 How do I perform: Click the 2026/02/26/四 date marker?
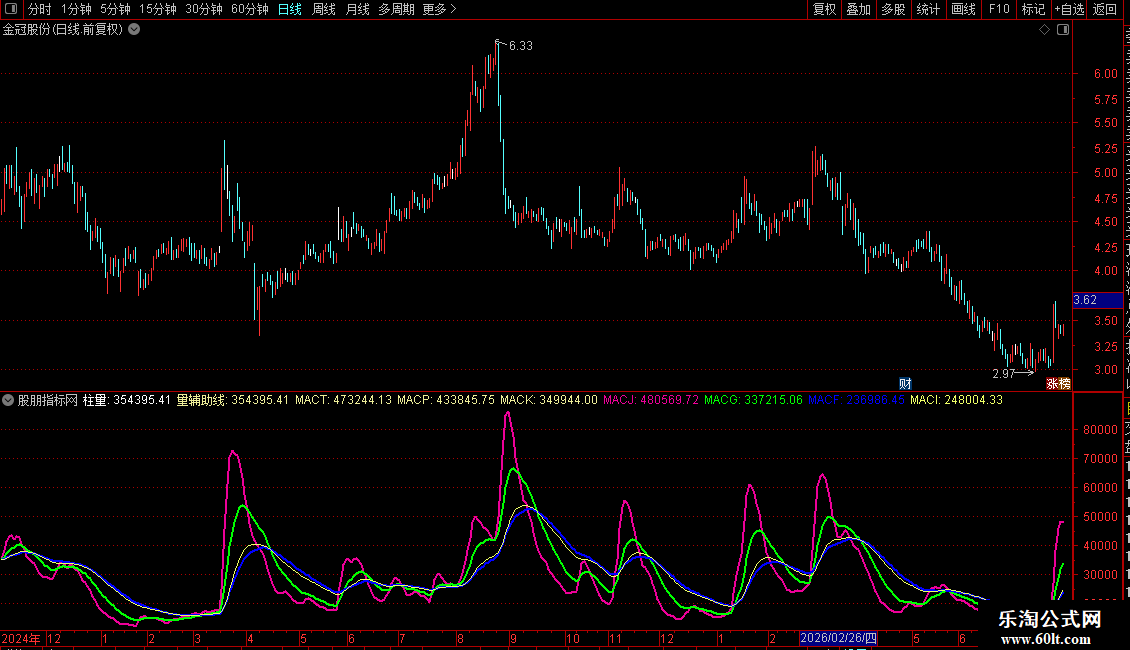coord(839,638)
